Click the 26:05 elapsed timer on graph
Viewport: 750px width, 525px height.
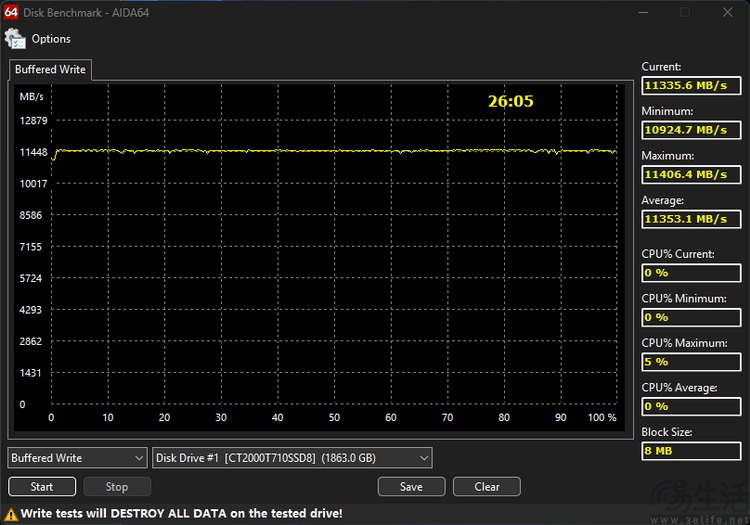click(x=510, y=101)
